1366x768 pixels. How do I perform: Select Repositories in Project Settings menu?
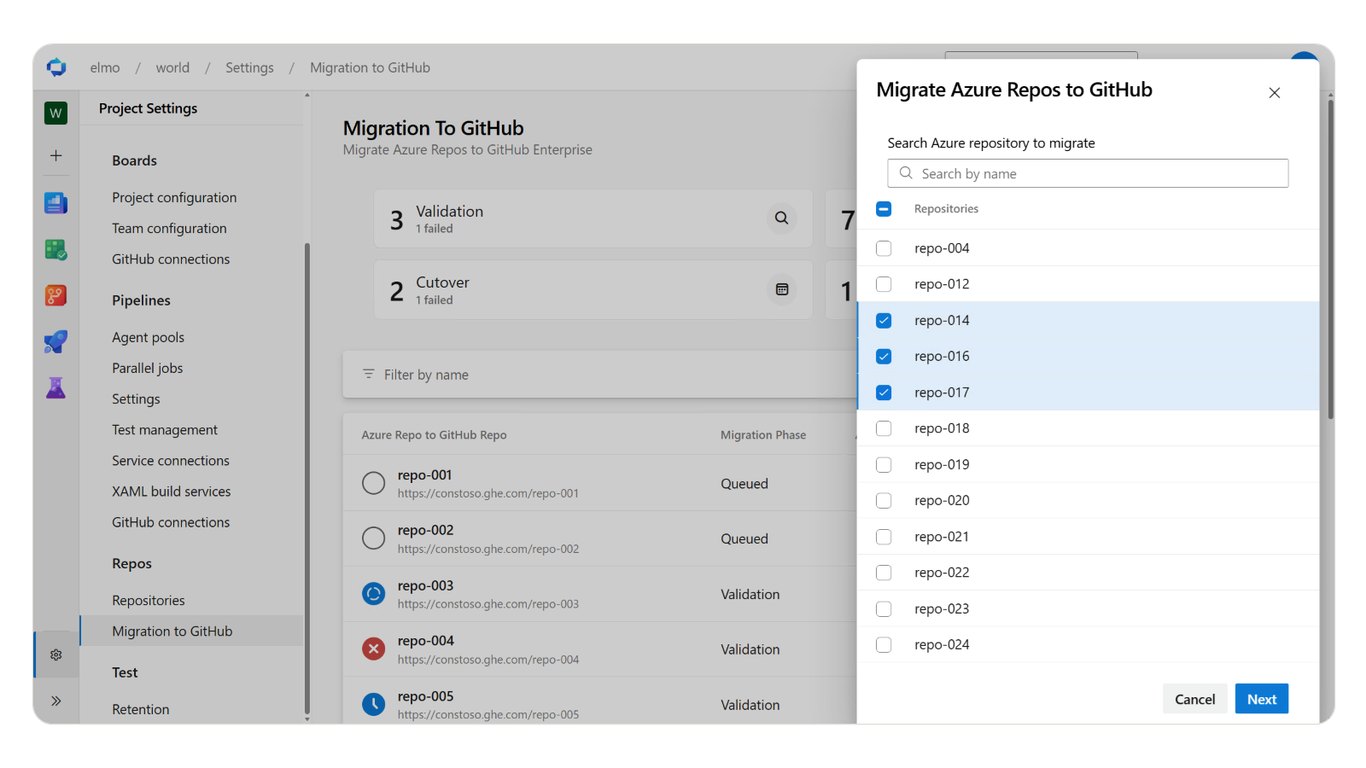click(x=148, y=600)
